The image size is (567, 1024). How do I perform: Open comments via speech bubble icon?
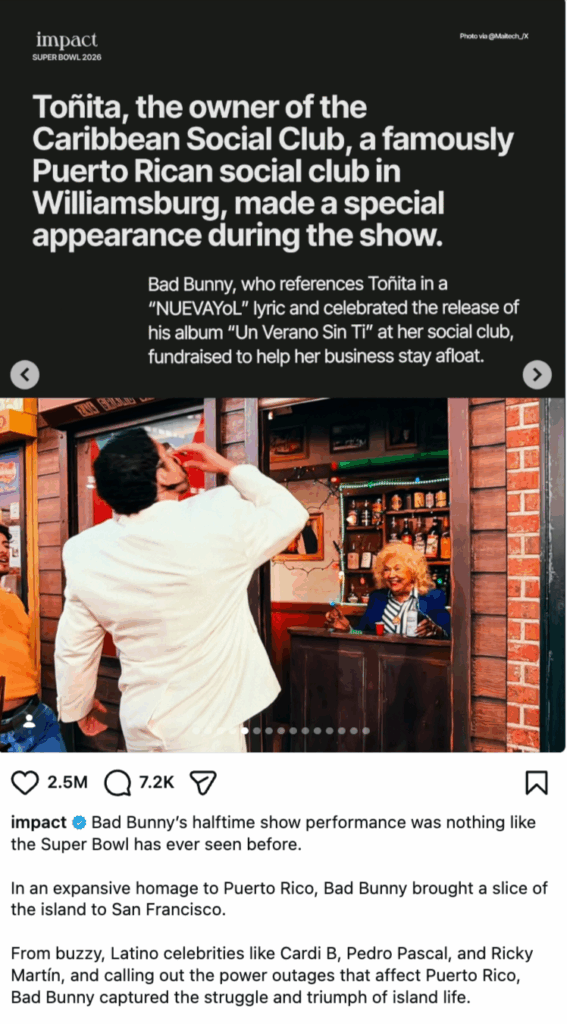[x=118, y=782]
